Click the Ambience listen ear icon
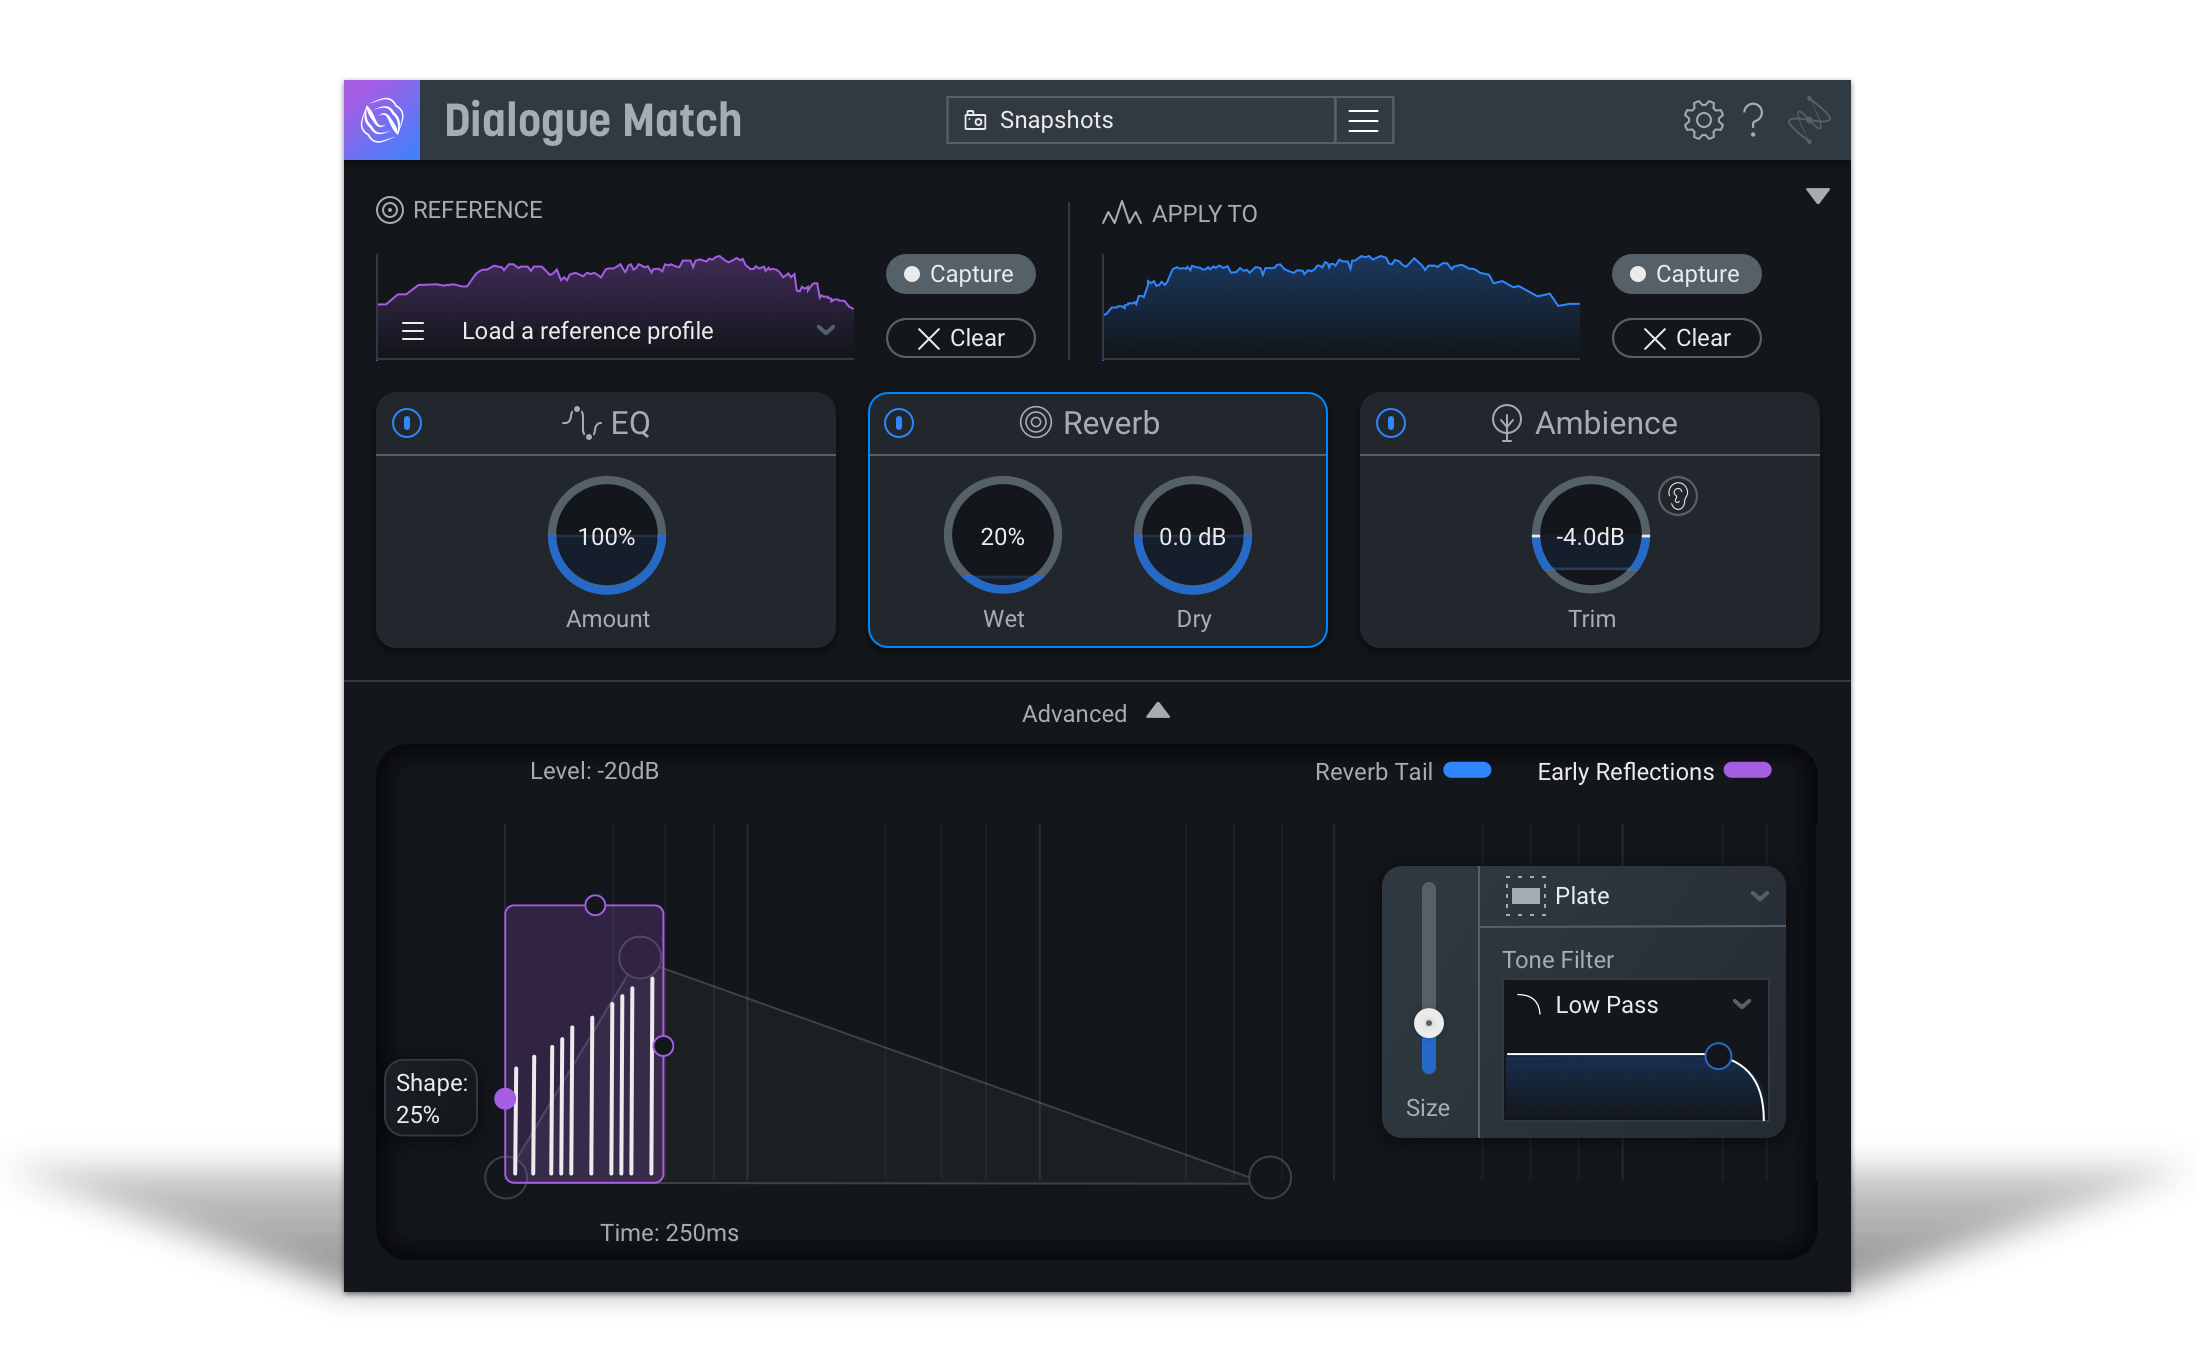The height and width of the screenshot is (1372, 2196). [1678, 496]
